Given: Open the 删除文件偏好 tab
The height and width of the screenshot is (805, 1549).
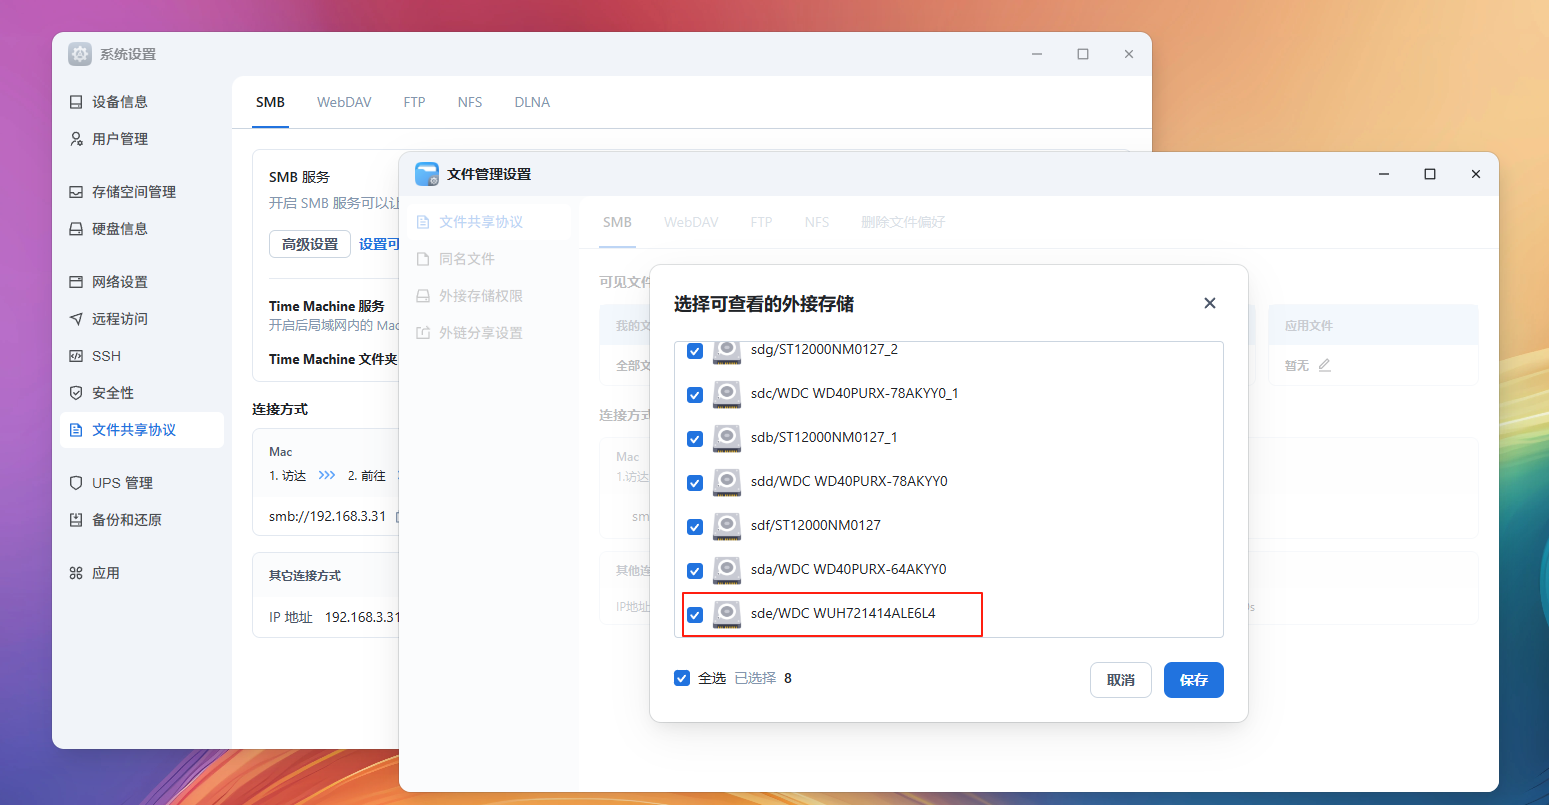Looking at the screenshot, I should point(903,222).
